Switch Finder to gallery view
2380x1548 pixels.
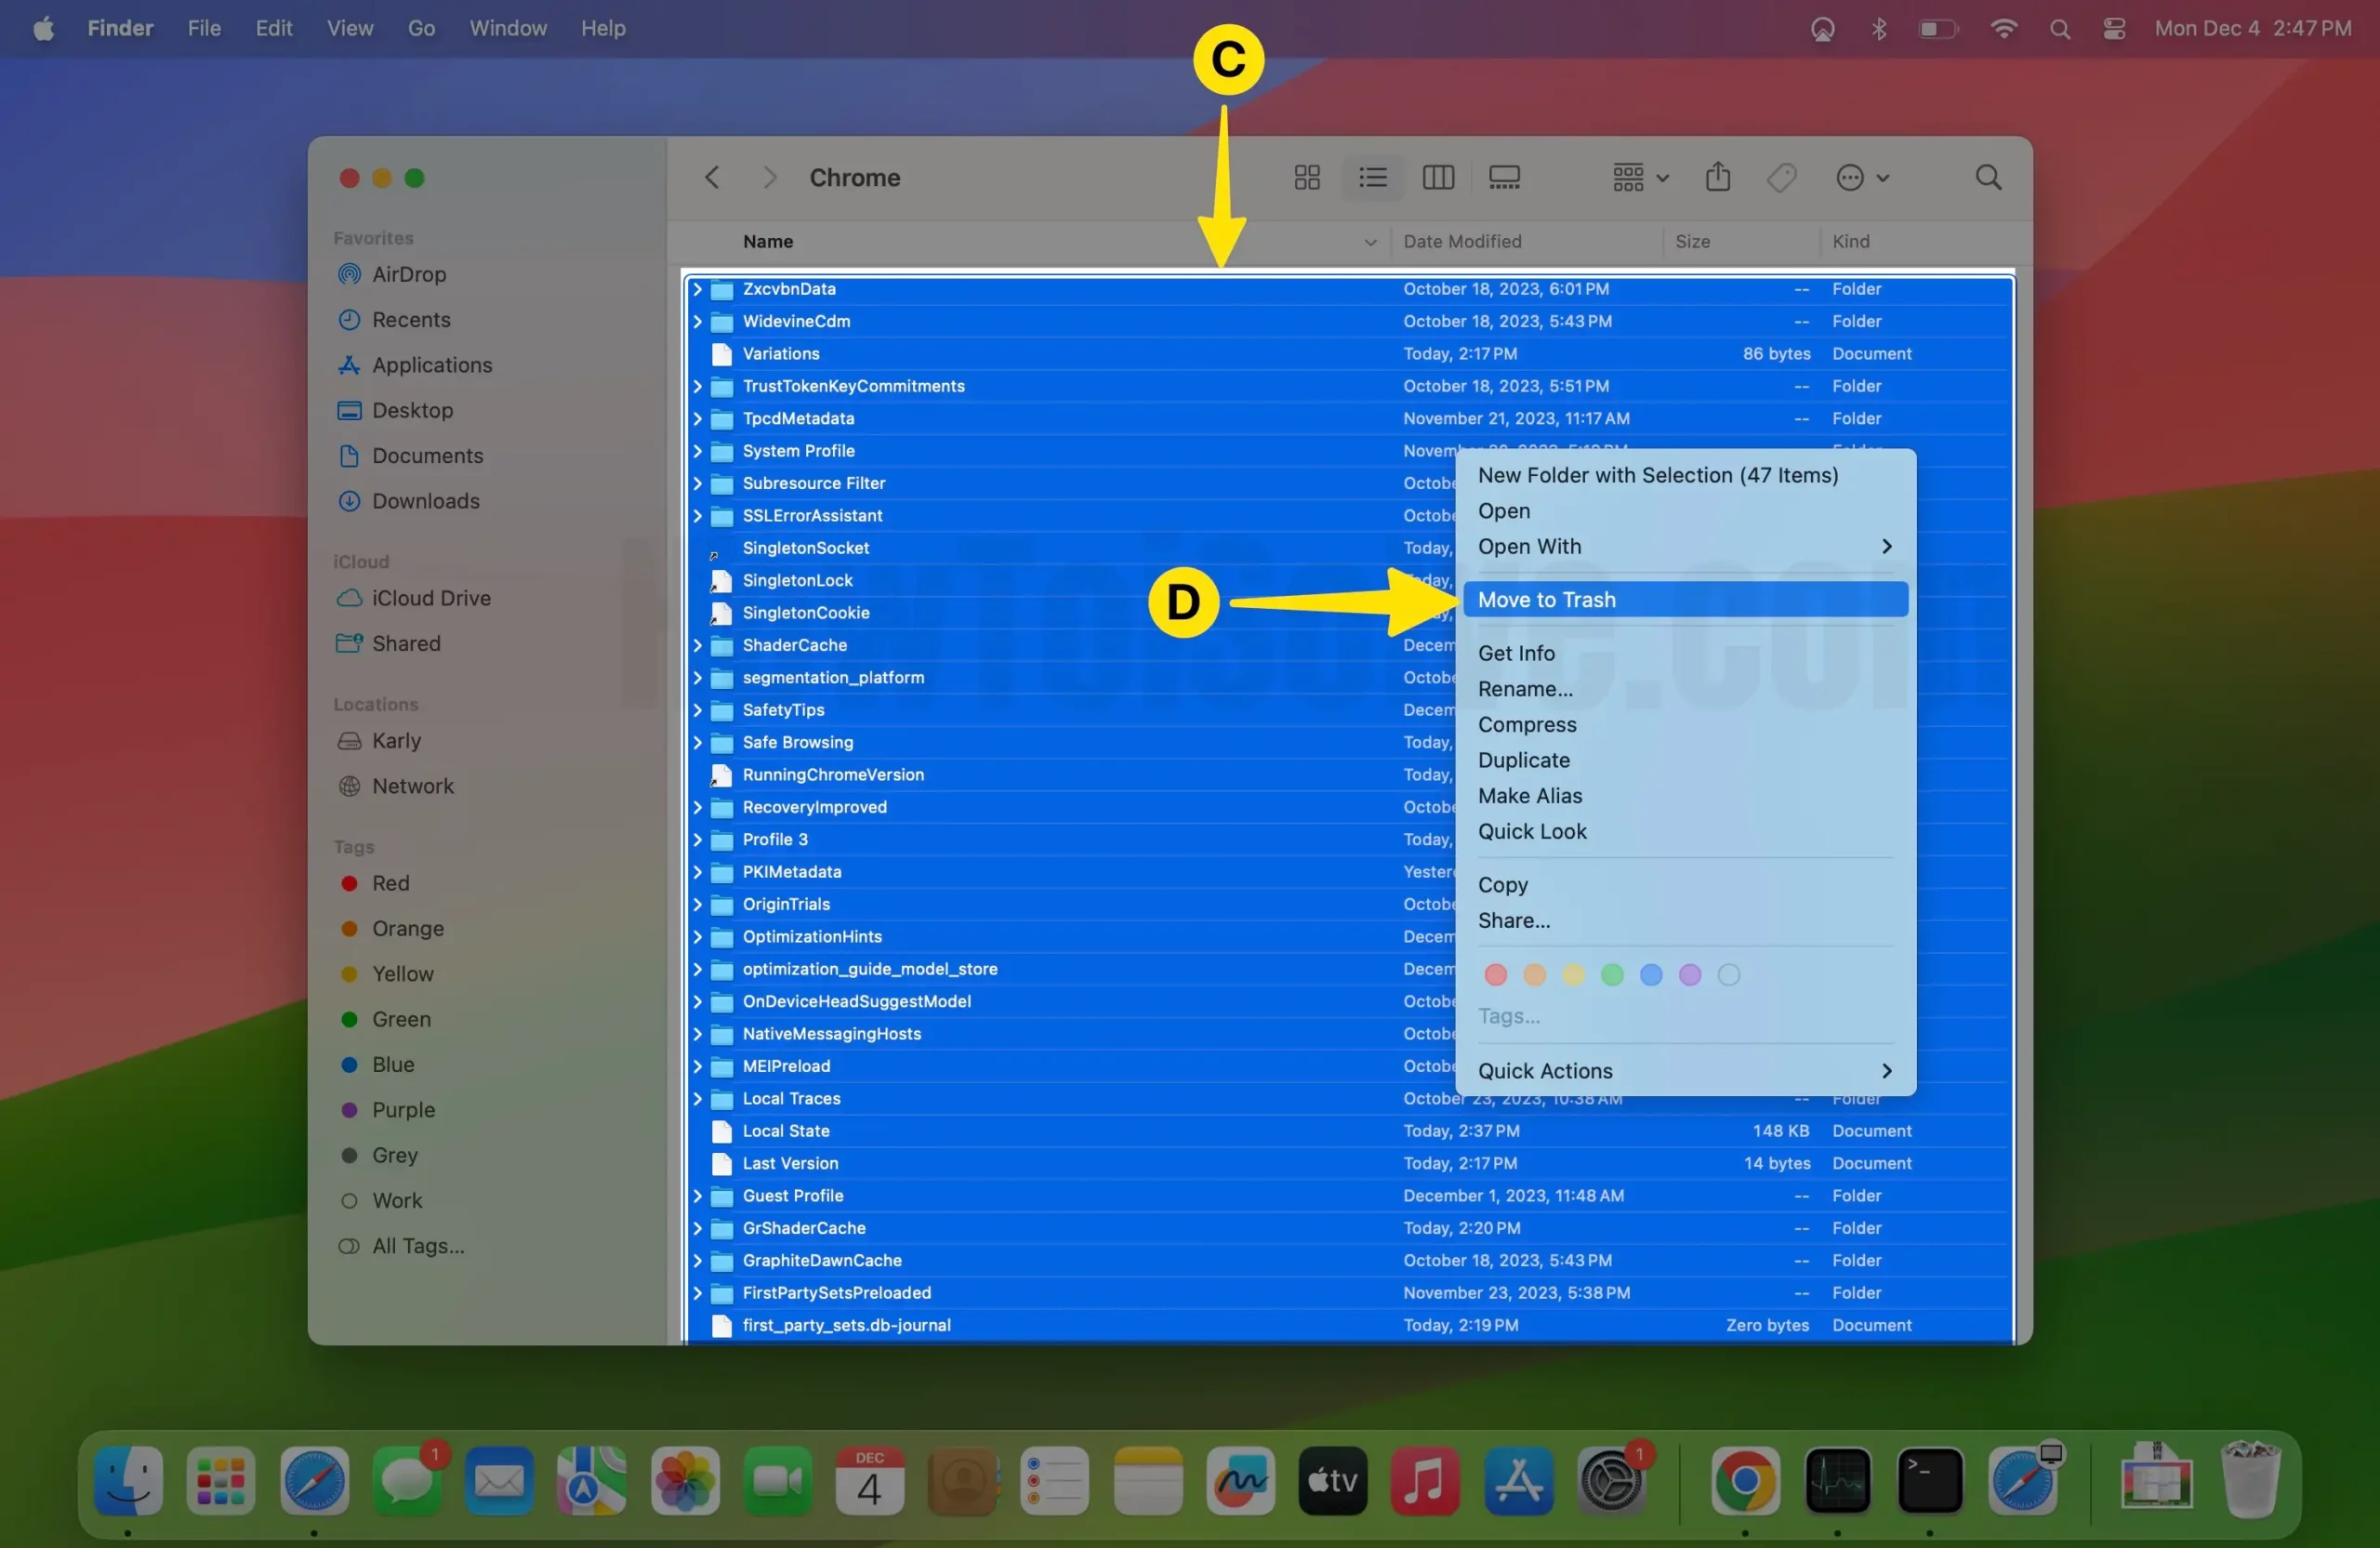coord(1504,178)
